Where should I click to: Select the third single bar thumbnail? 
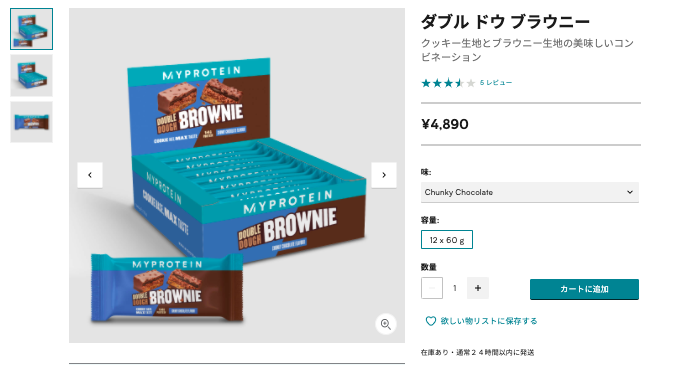coord(32,122)
